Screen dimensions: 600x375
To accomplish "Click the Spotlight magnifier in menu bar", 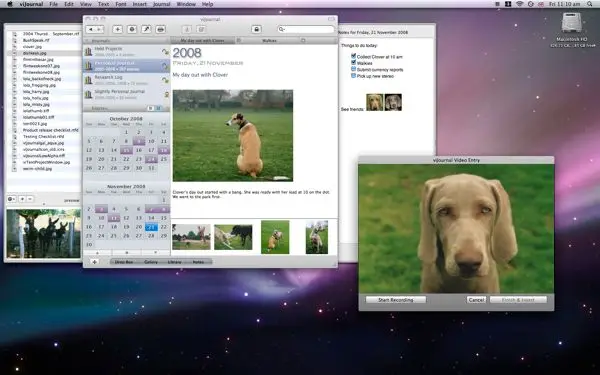I will [x=590, y=4].
